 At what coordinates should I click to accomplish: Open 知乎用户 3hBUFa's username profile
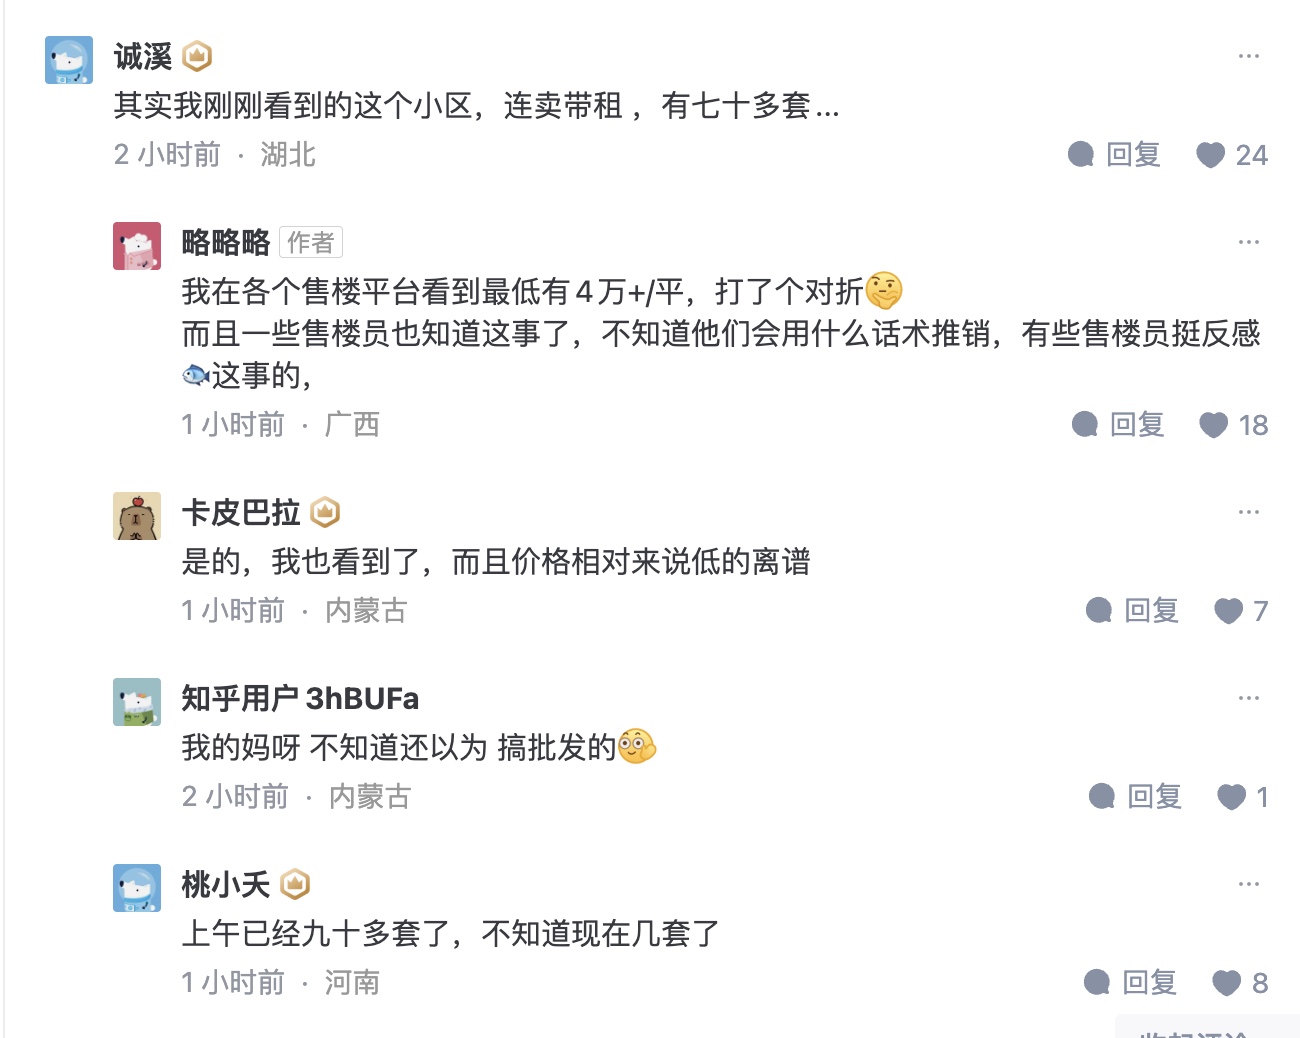pyautogui.click(x=300, y=698)
